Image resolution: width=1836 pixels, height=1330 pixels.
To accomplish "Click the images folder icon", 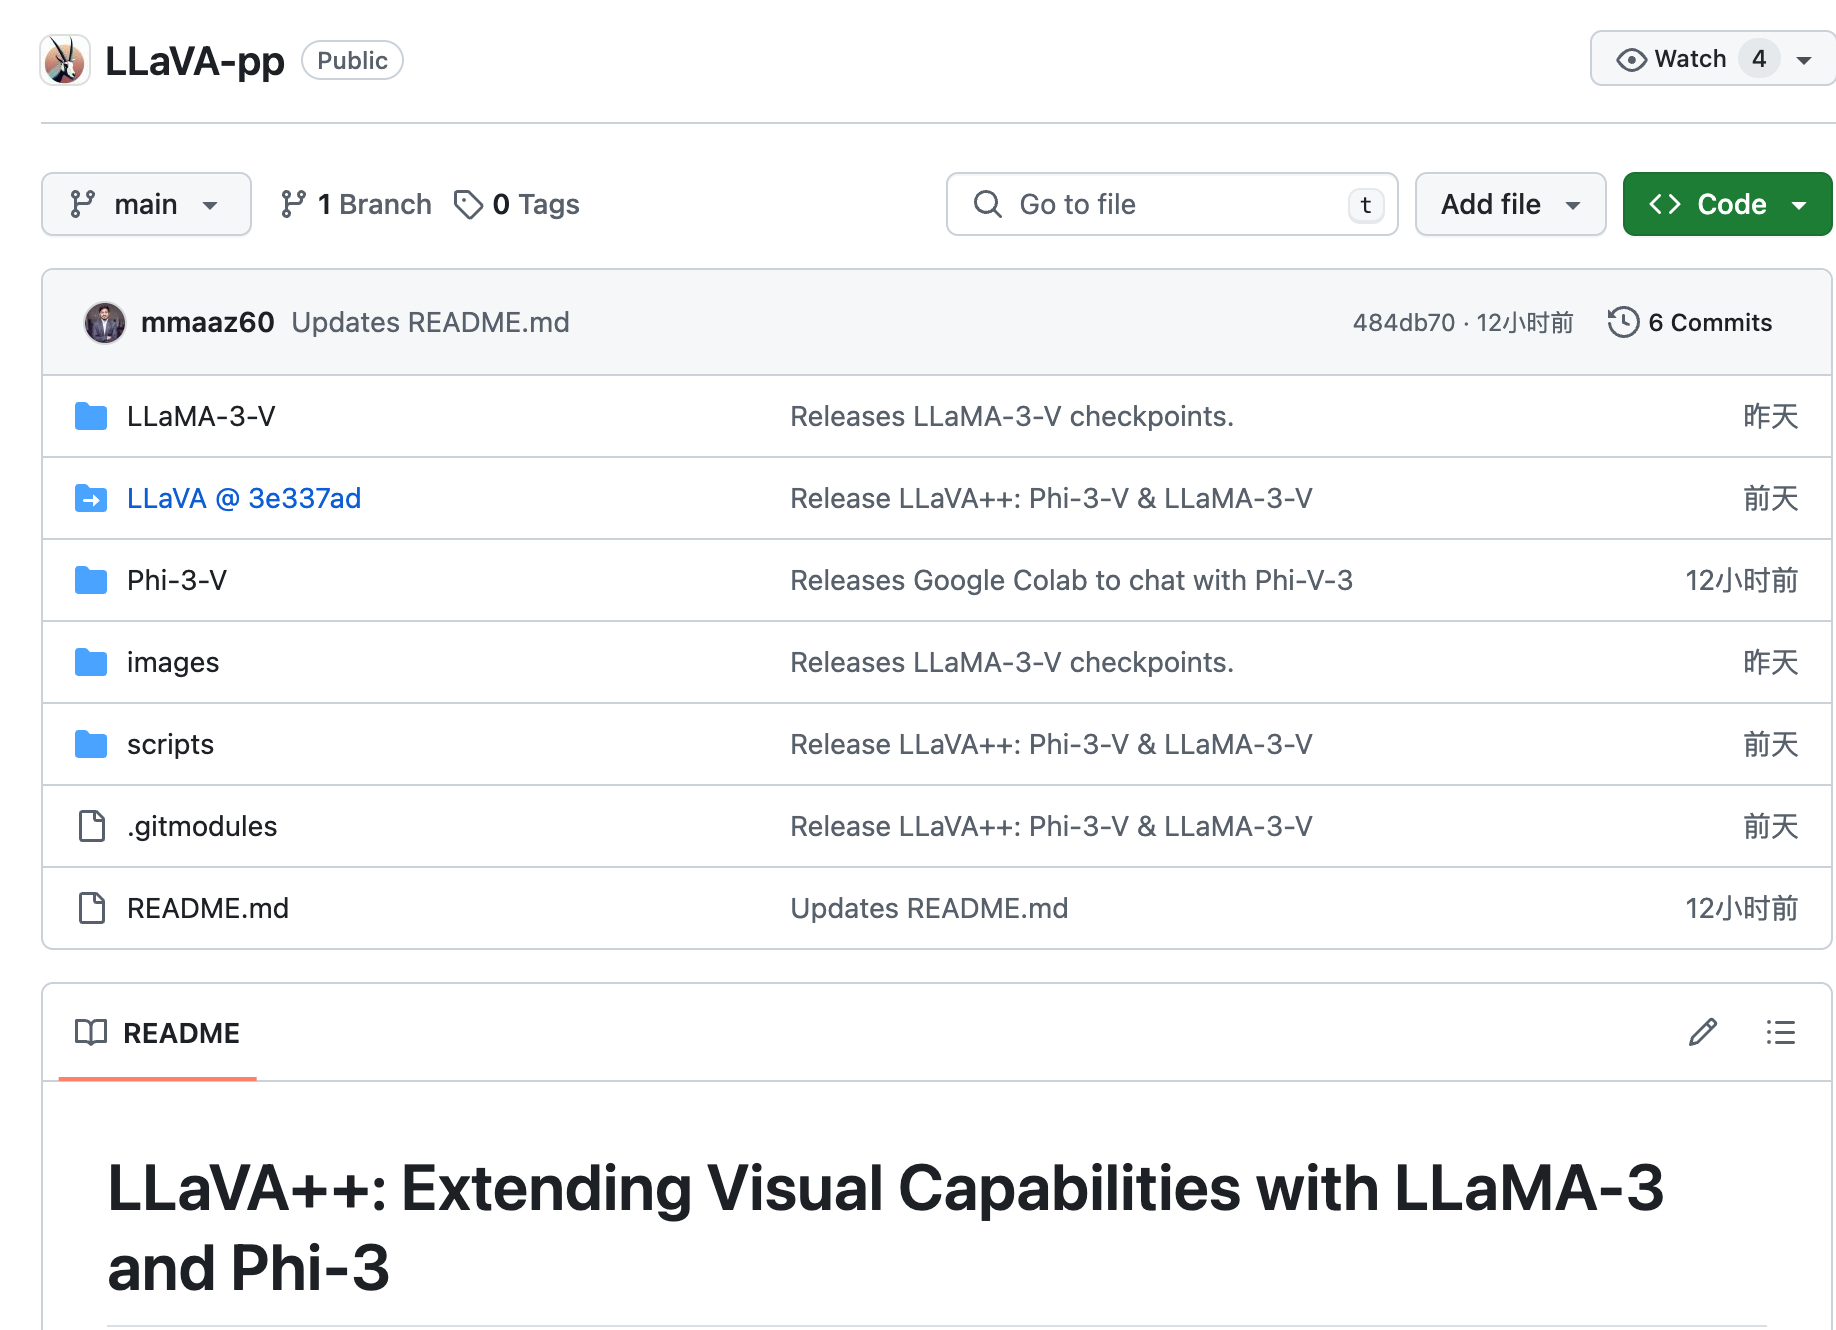I will (x=91, y=662).
